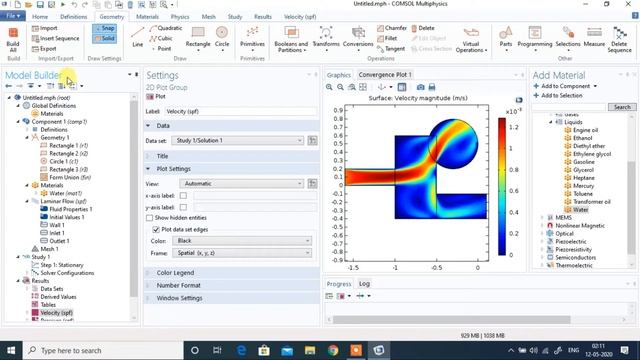Open Chrome from the taskbar
The image size is (640, 360).
[333, 351]
